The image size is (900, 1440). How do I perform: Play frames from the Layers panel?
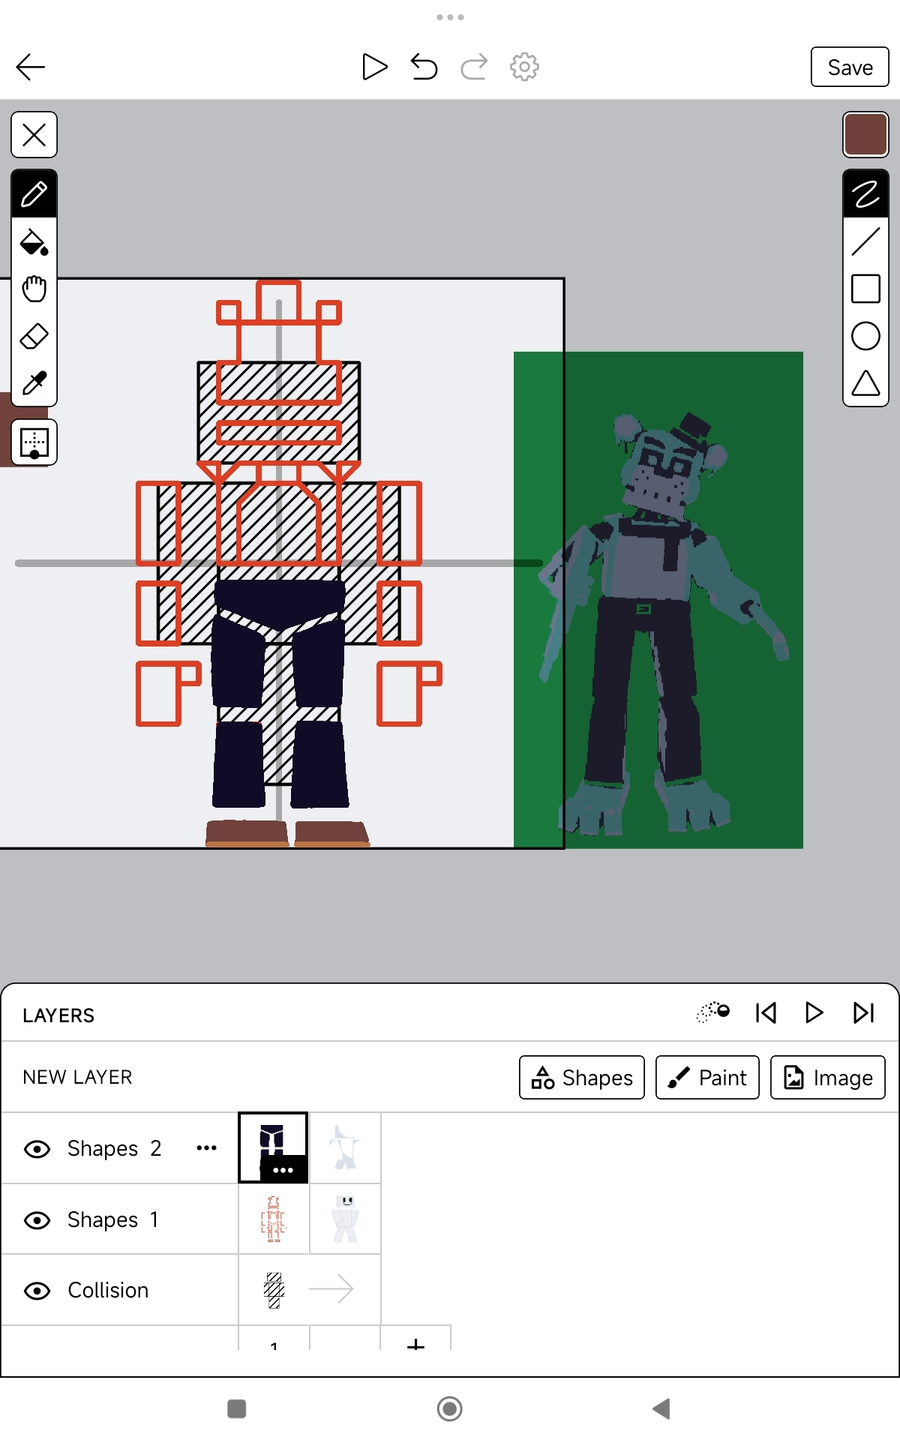[x=814, y=1013]
